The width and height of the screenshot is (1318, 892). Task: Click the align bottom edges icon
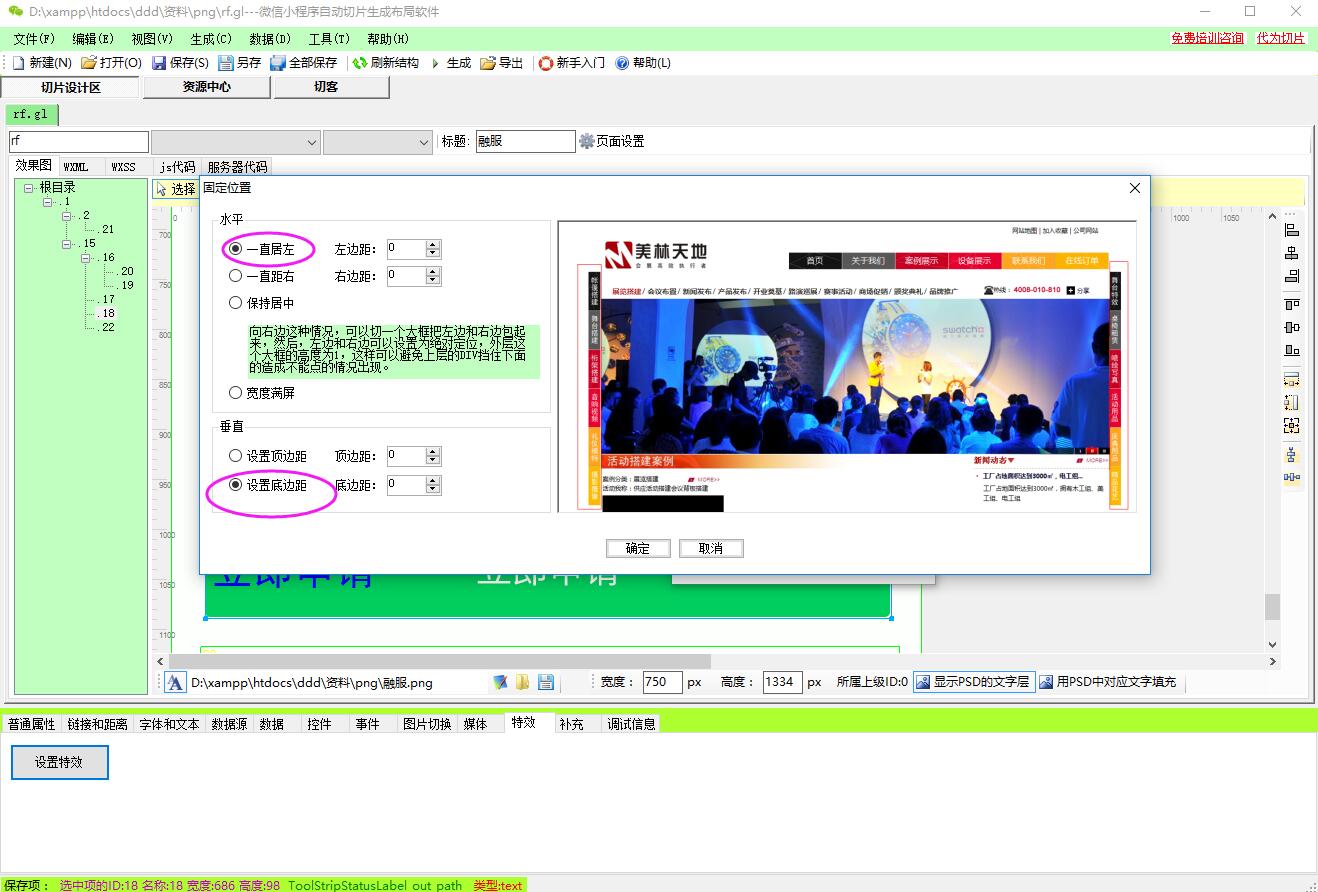tap(1292, 350)
